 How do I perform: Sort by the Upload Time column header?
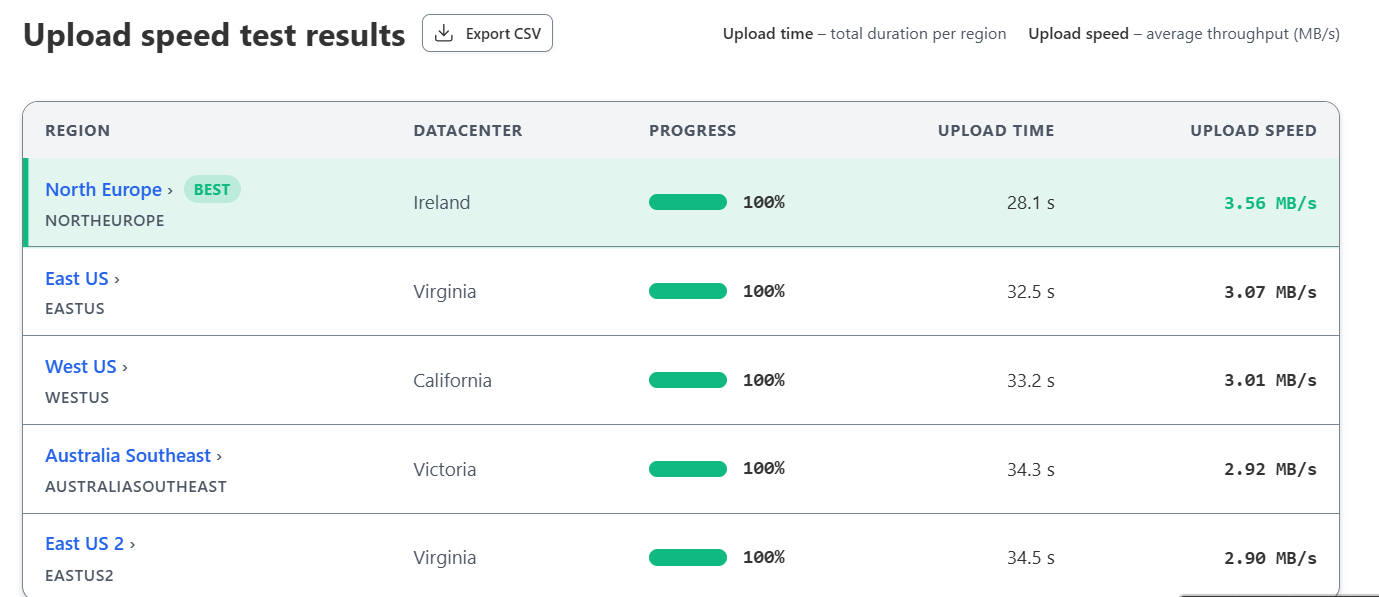[x=995, y=131]
